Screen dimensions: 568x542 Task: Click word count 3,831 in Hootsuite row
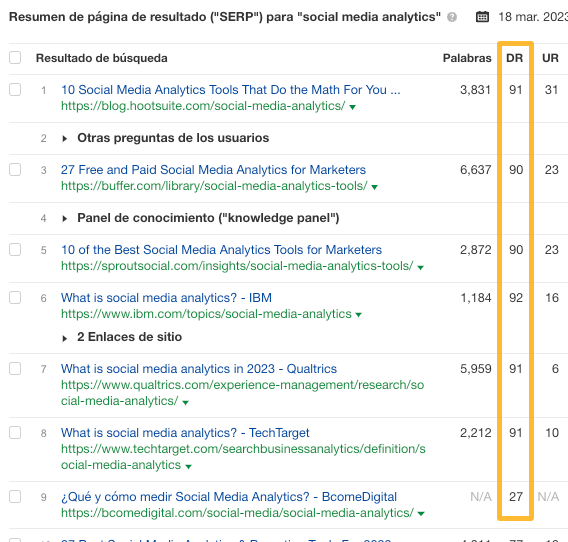(x=475, y=90)
